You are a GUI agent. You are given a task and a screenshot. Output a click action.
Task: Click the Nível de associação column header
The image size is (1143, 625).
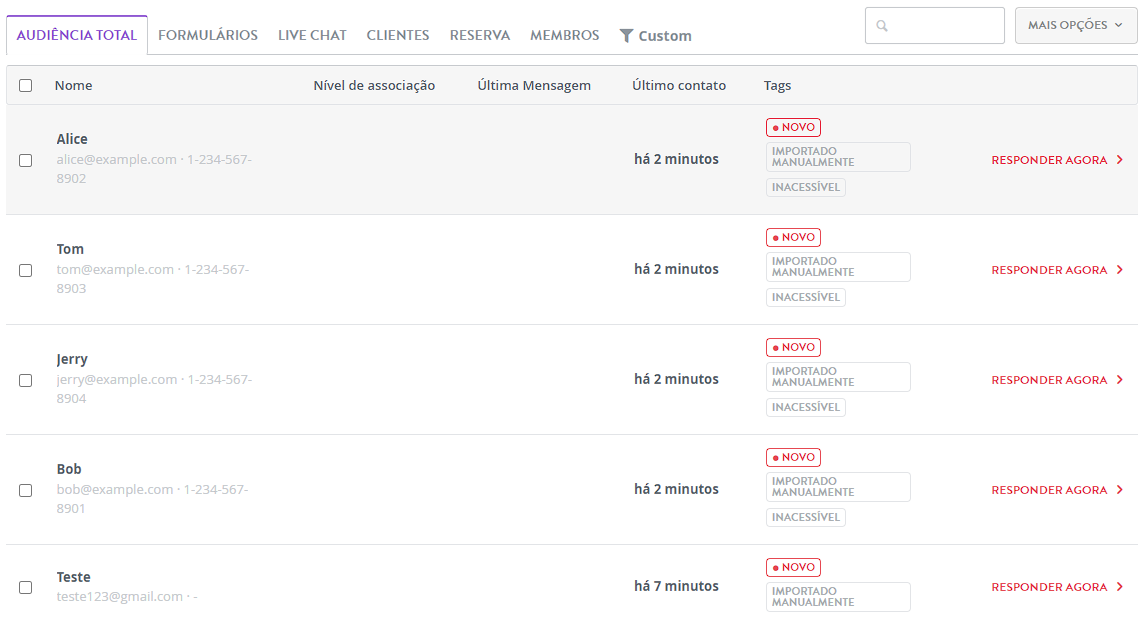[x=374, y=85]
